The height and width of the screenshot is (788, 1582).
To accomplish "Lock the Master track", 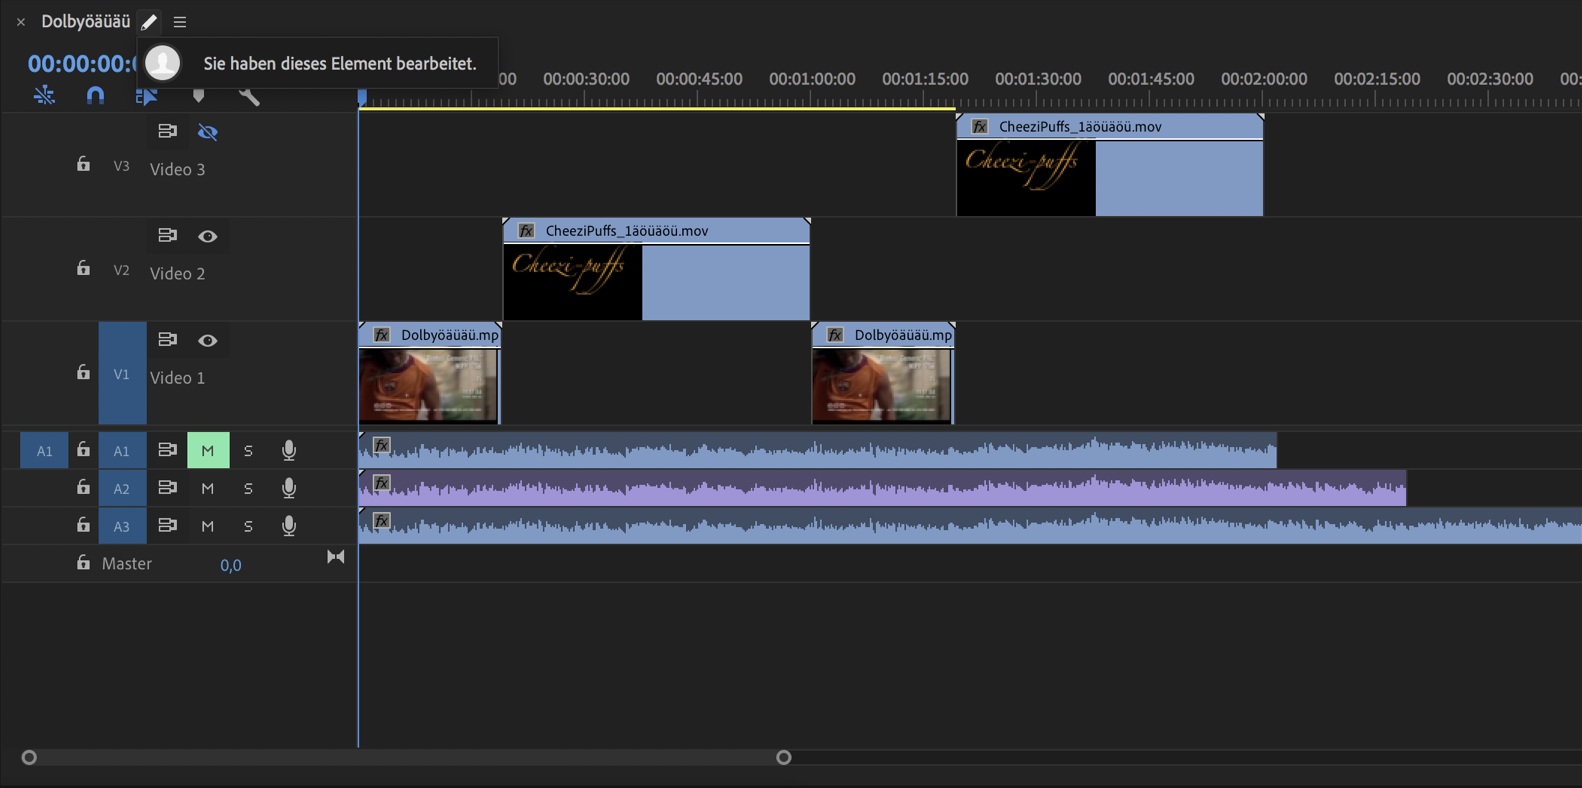I will pyautogui.click(x=83, y=563).
